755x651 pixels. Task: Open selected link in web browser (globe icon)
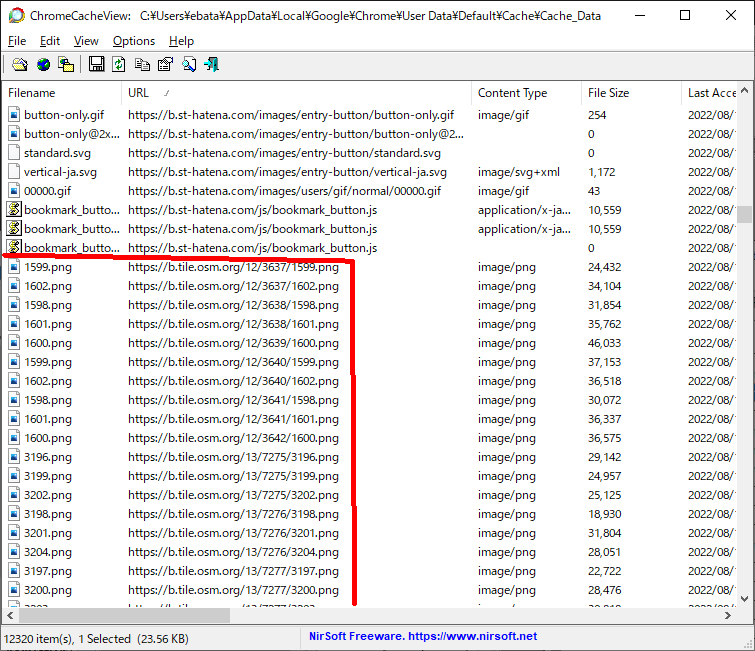[x=43, y=65]
